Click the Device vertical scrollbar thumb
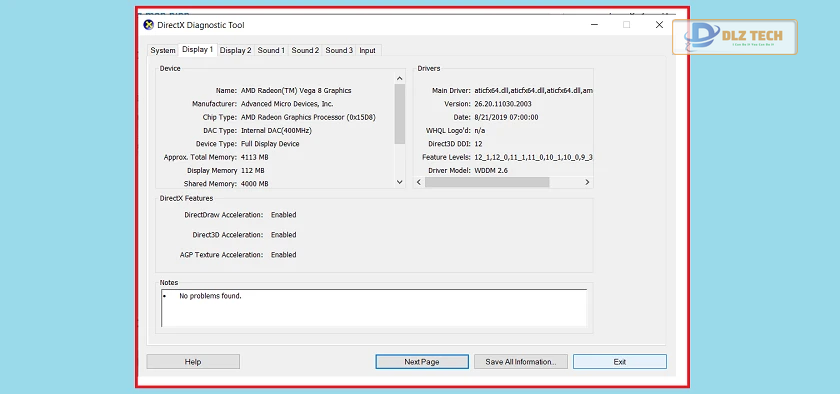The width and height of the screenshot is (840, 394). (x=400, y=114)
